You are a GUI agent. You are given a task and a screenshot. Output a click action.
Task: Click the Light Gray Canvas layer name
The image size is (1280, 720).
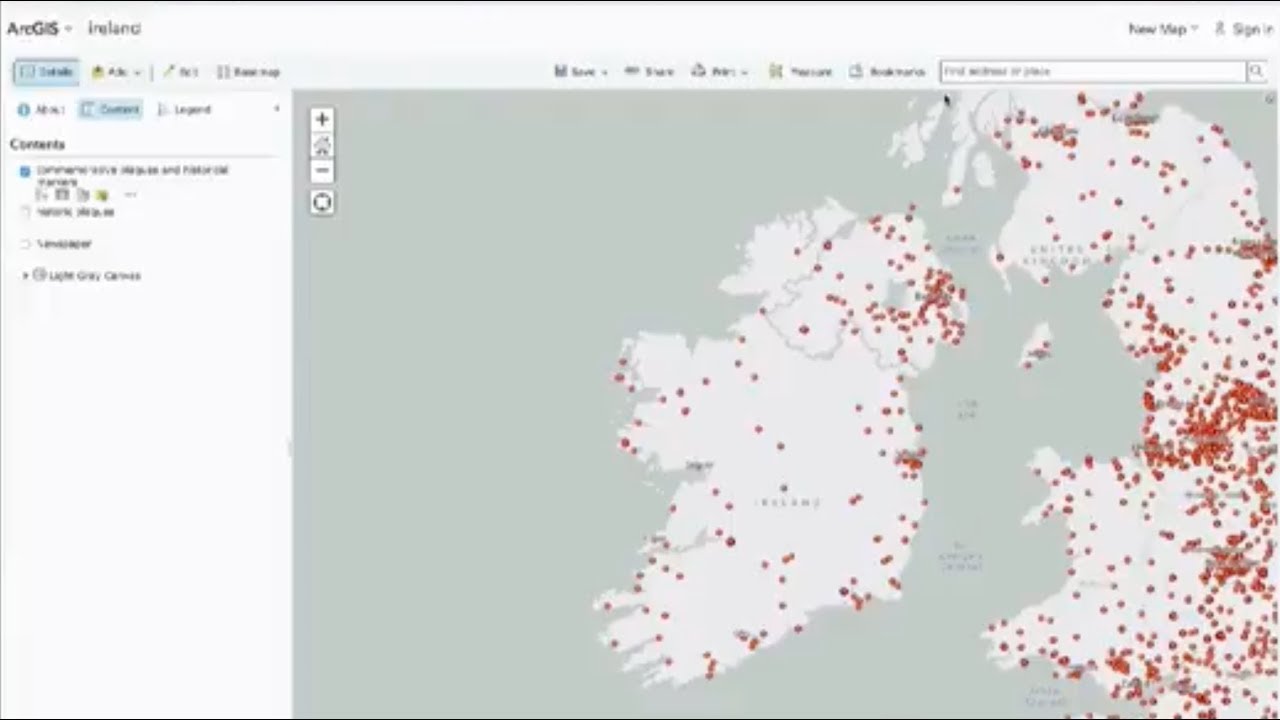click(x=95, y=275)
